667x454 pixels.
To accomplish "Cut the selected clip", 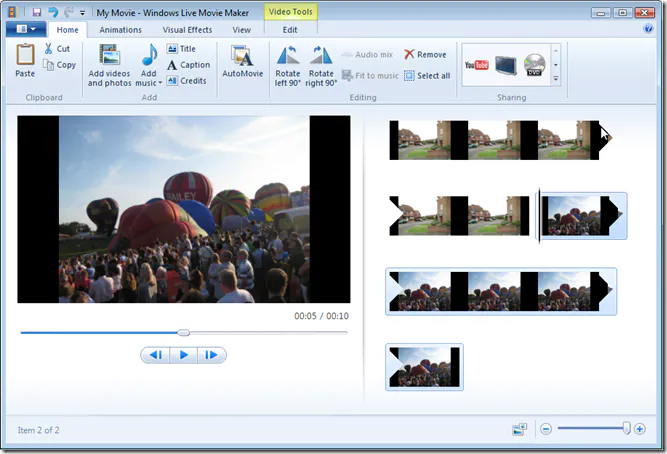I will [57, 49].
